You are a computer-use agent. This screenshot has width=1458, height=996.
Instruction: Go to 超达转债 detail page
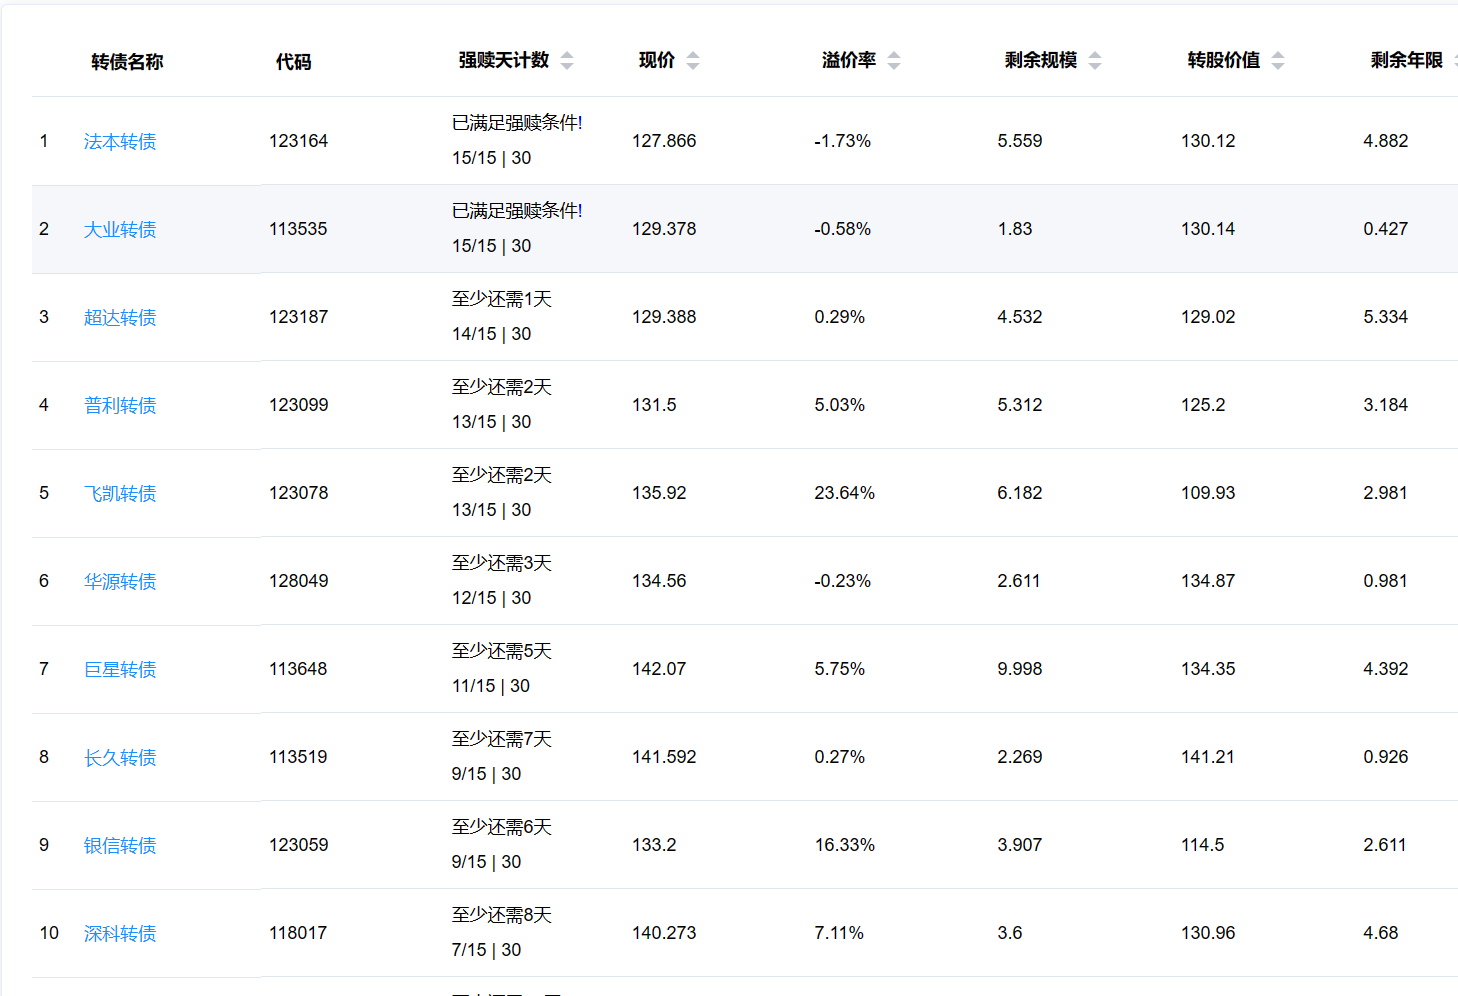(x=120, y=318)
